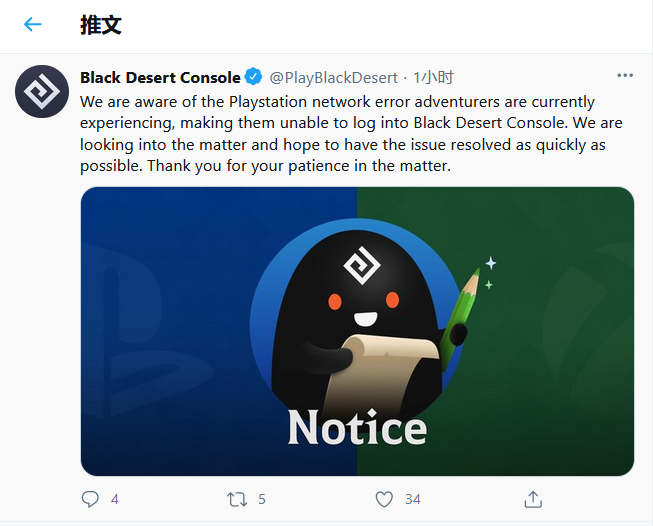
Task: Open the image at the Notice caption
Action: click(357, 428)
